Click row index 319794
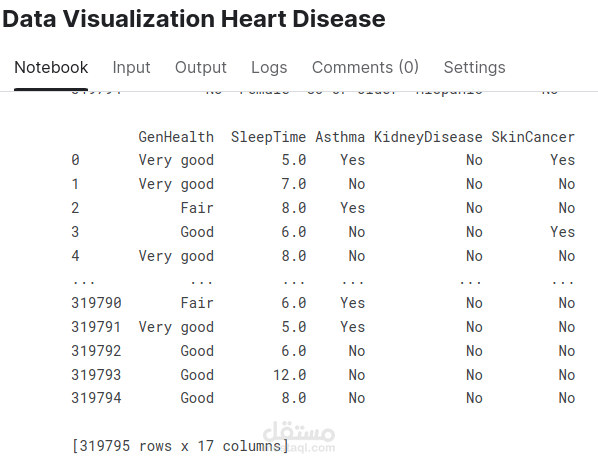This screenshot has height=463, width=598. pyautogui.click(x=96, y=398)
